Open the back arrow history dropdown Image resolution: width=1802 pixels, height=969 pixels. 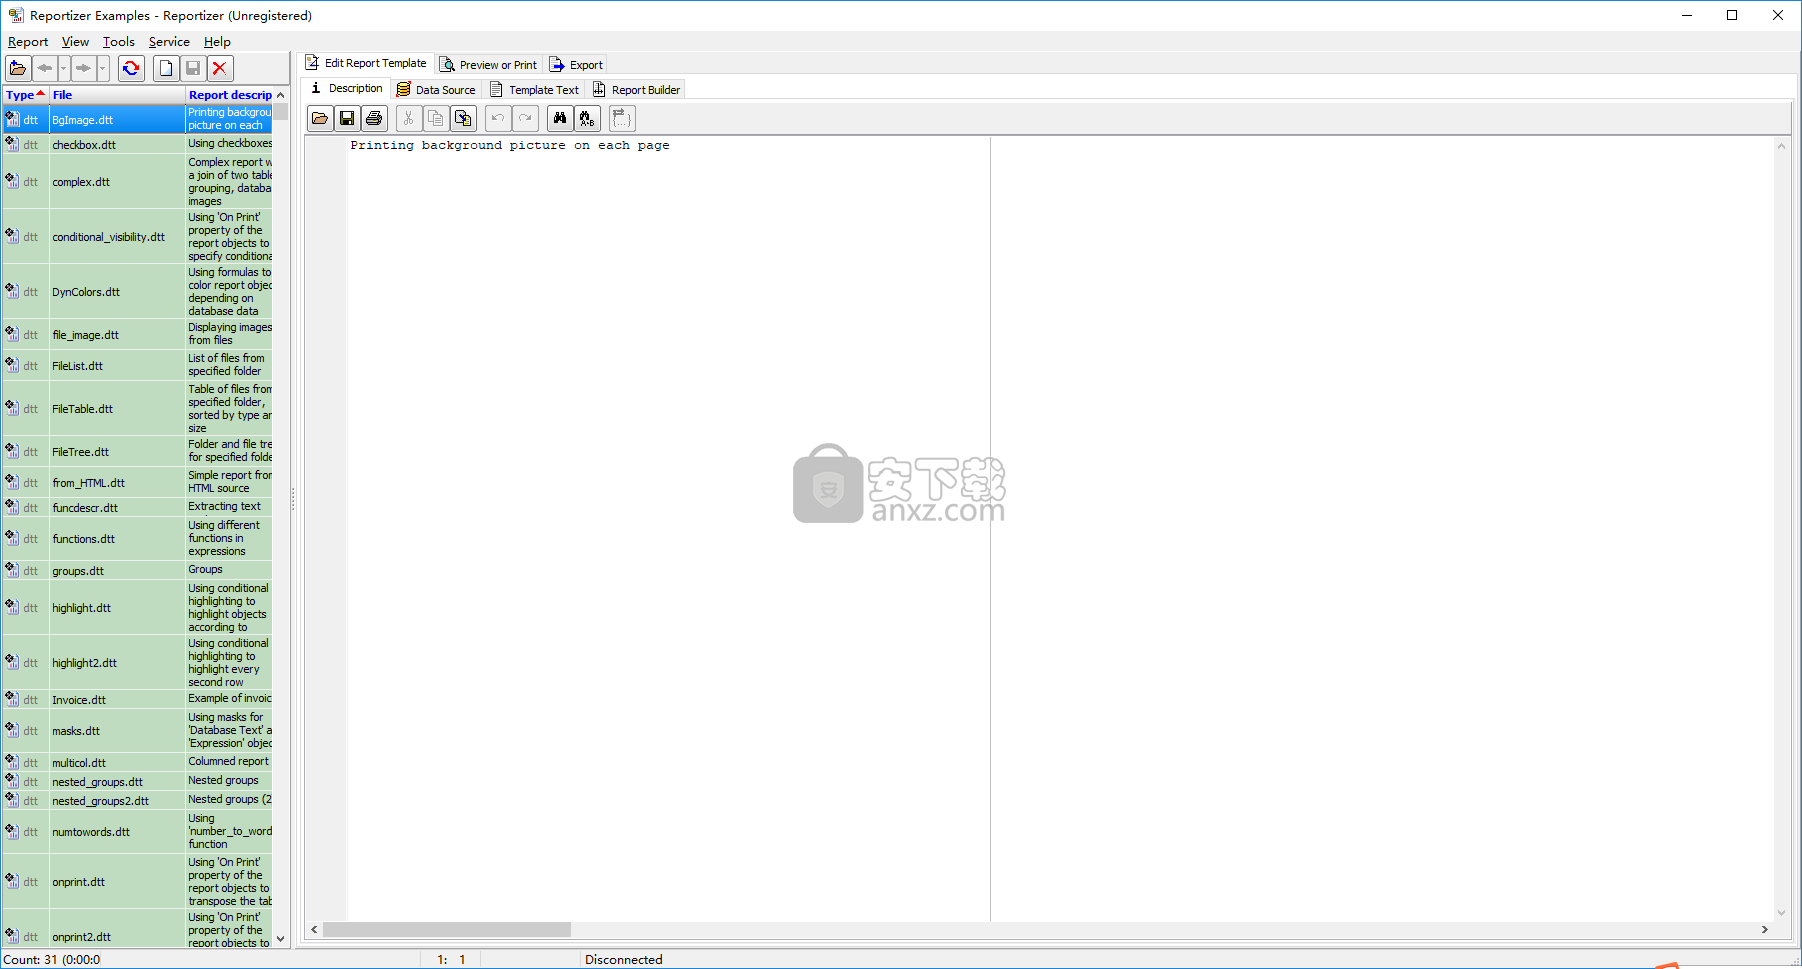64,68
